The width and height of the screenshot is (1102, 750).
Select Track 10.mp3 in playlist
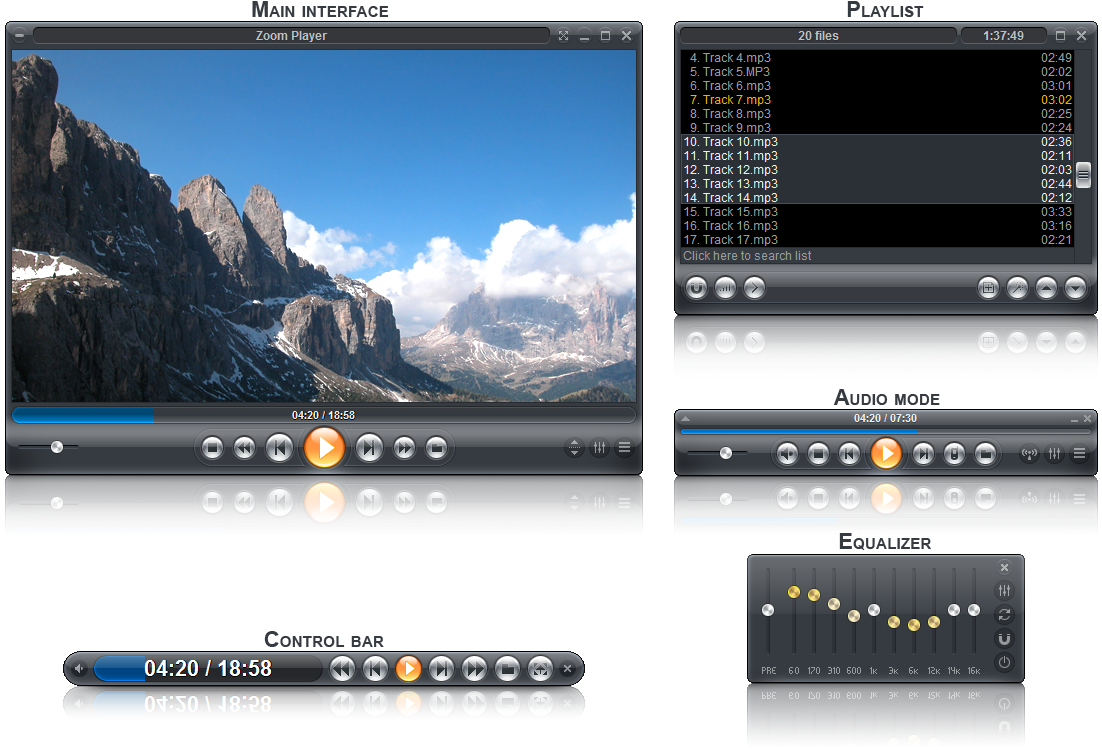pos(877,142)
